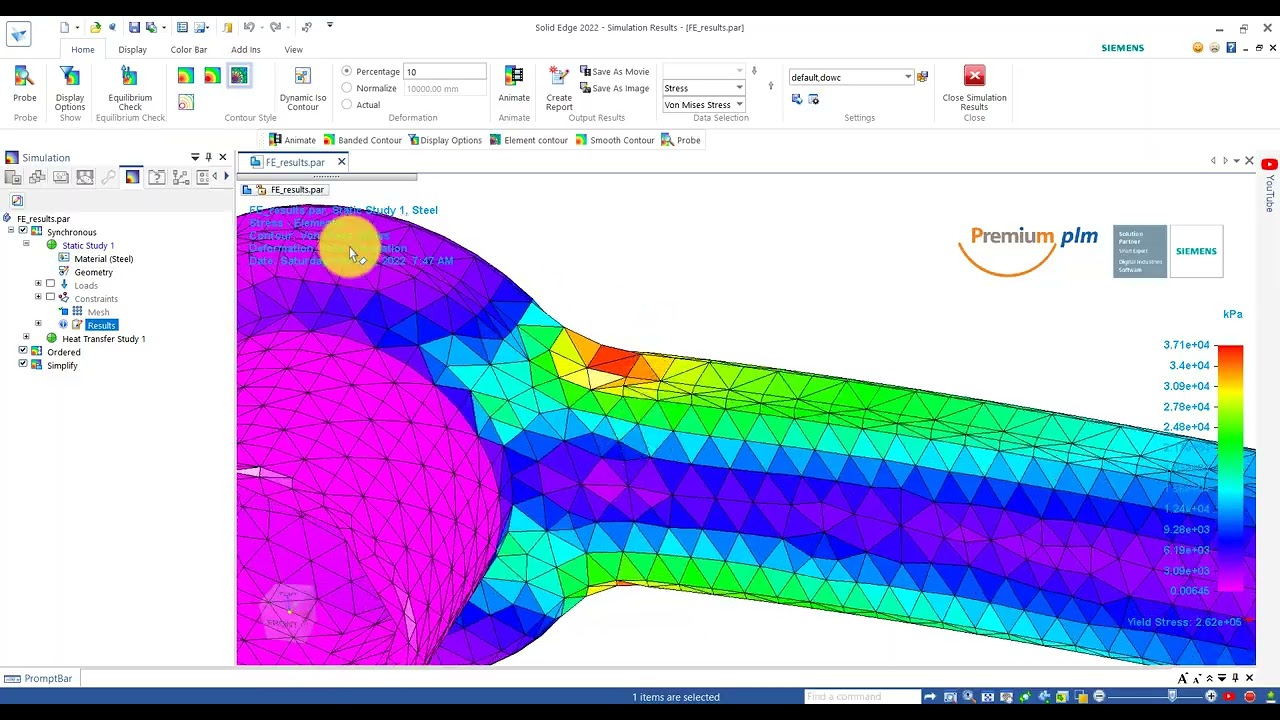Open the Color Bar ribbon tab
Viewport: 1280px width, 720px height.
[189, 49]
